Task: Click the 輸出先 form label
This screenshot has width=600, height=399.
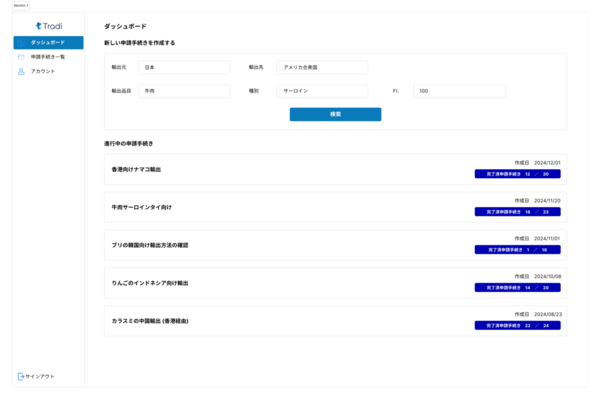Action: 256,67
